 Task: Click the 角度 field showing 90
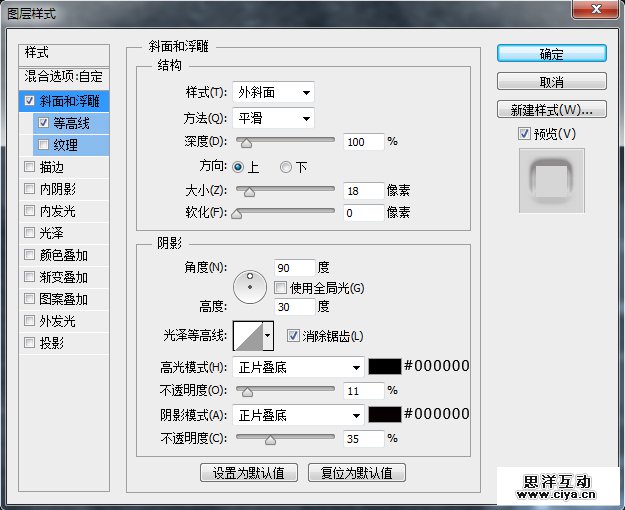coord(295,268)
